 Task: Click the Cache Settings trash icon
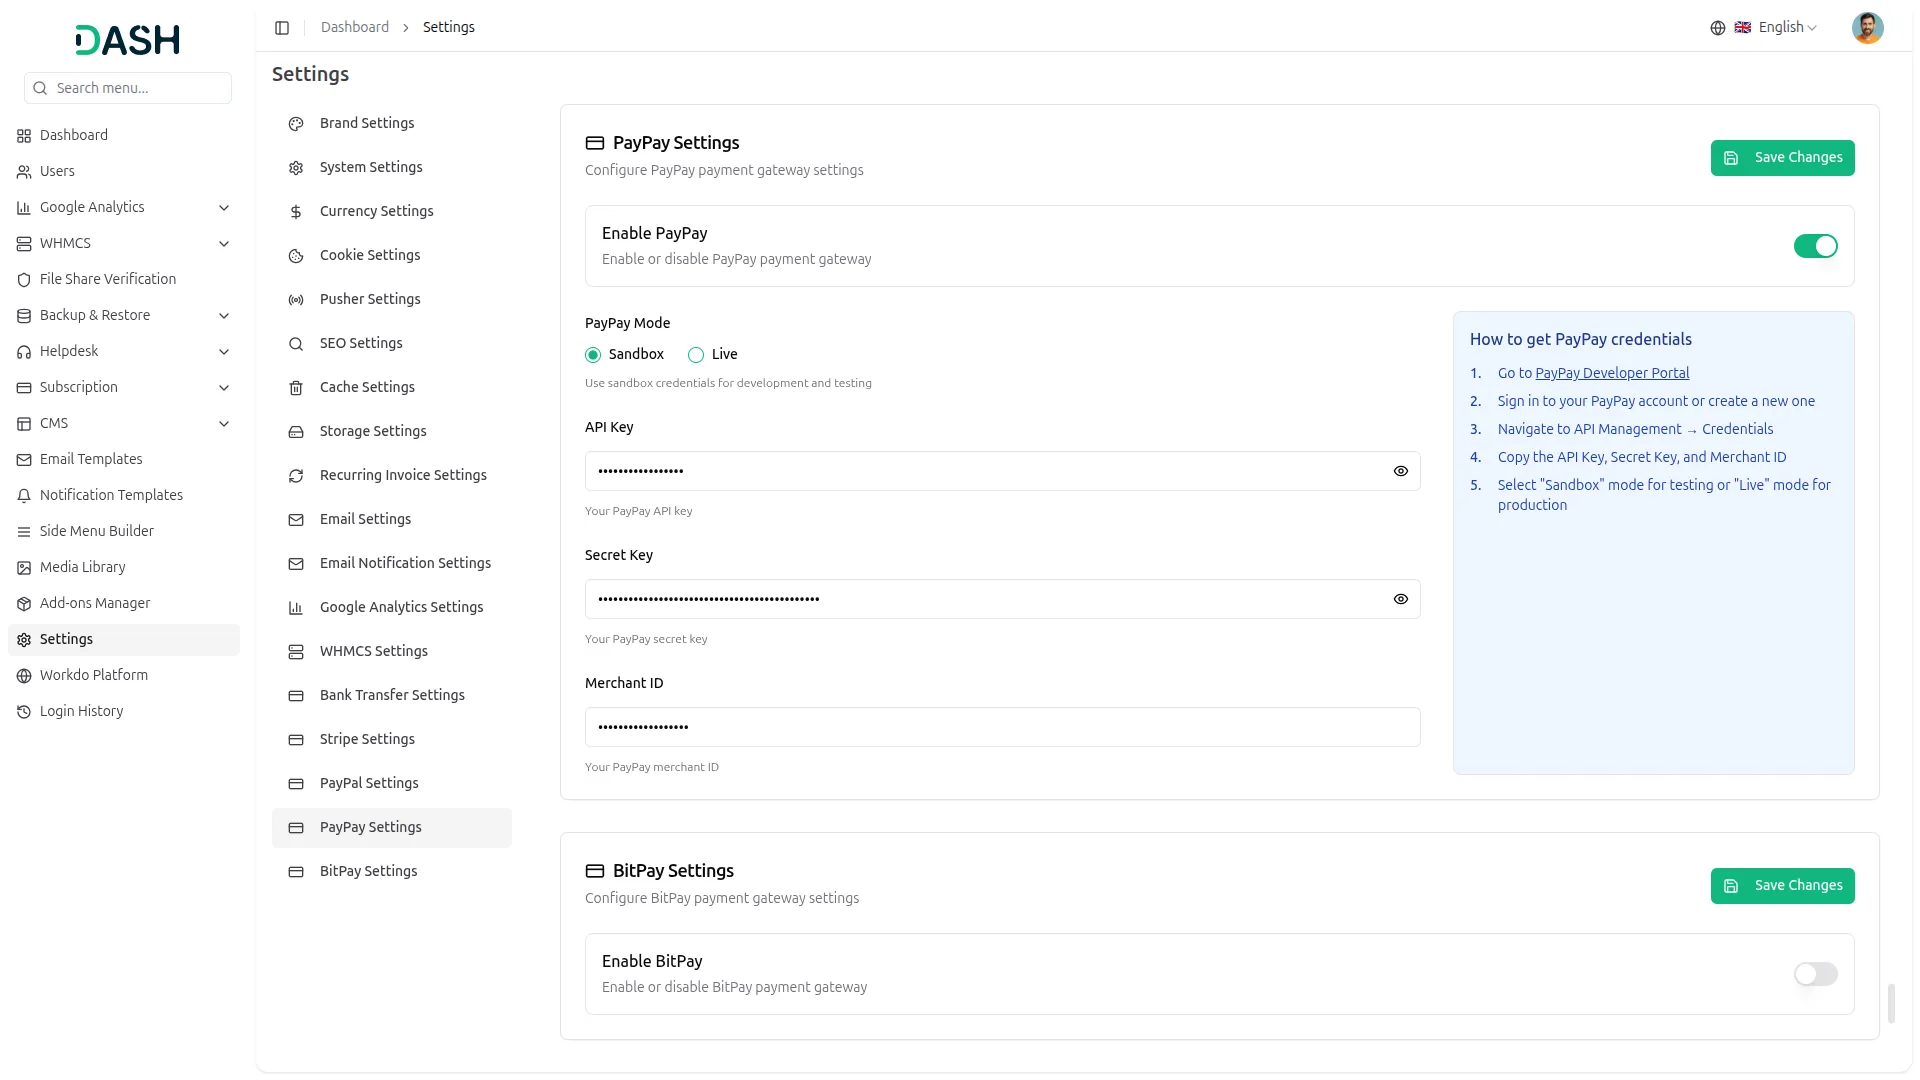[296, 388]
